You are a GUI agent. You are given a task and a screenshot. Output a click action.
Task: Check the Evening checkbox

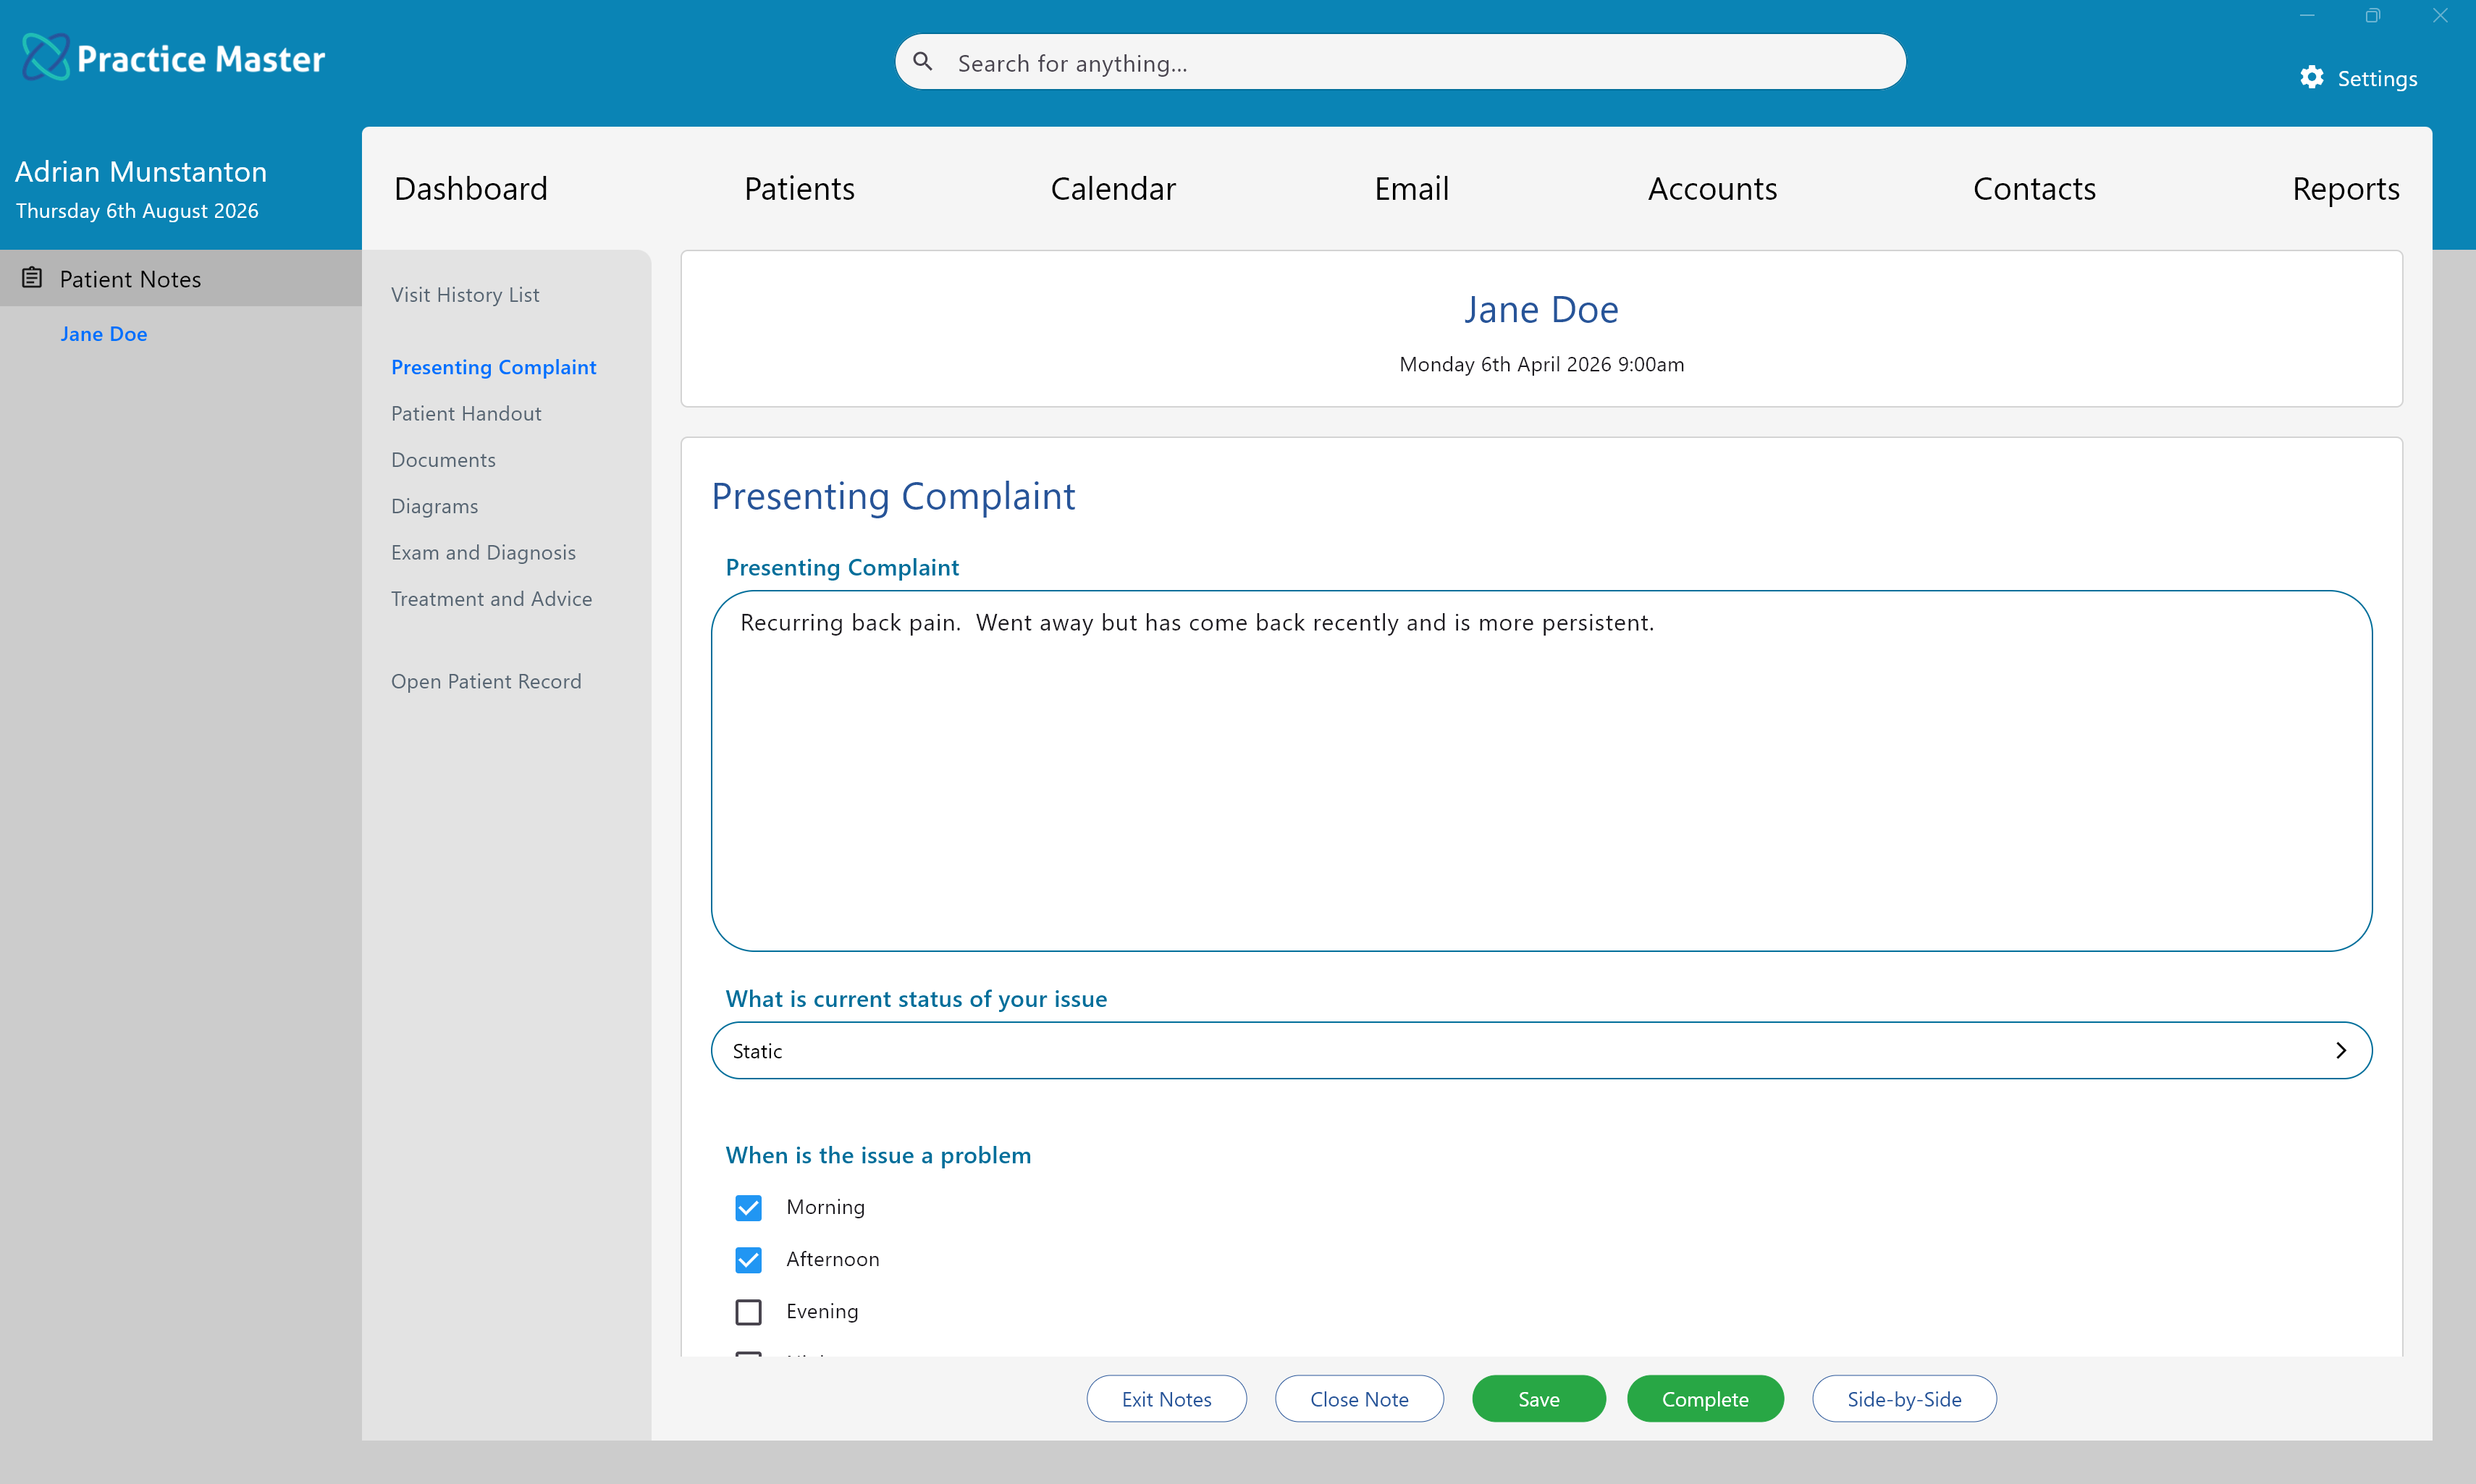[748, 1311]
